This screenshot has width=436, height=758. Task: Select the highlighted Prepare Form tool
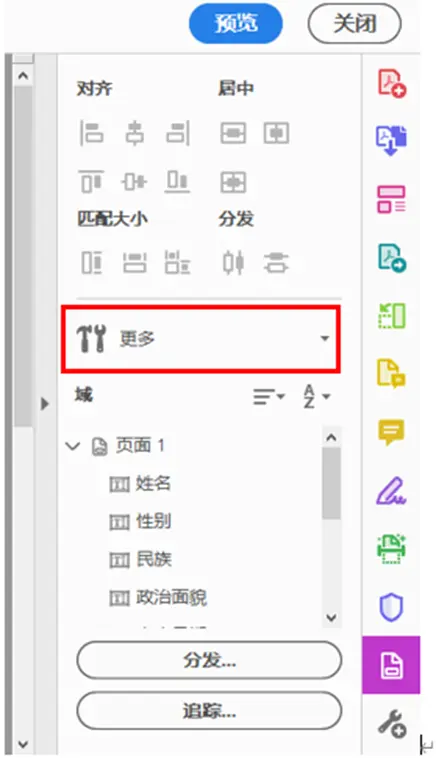(391, 665)
